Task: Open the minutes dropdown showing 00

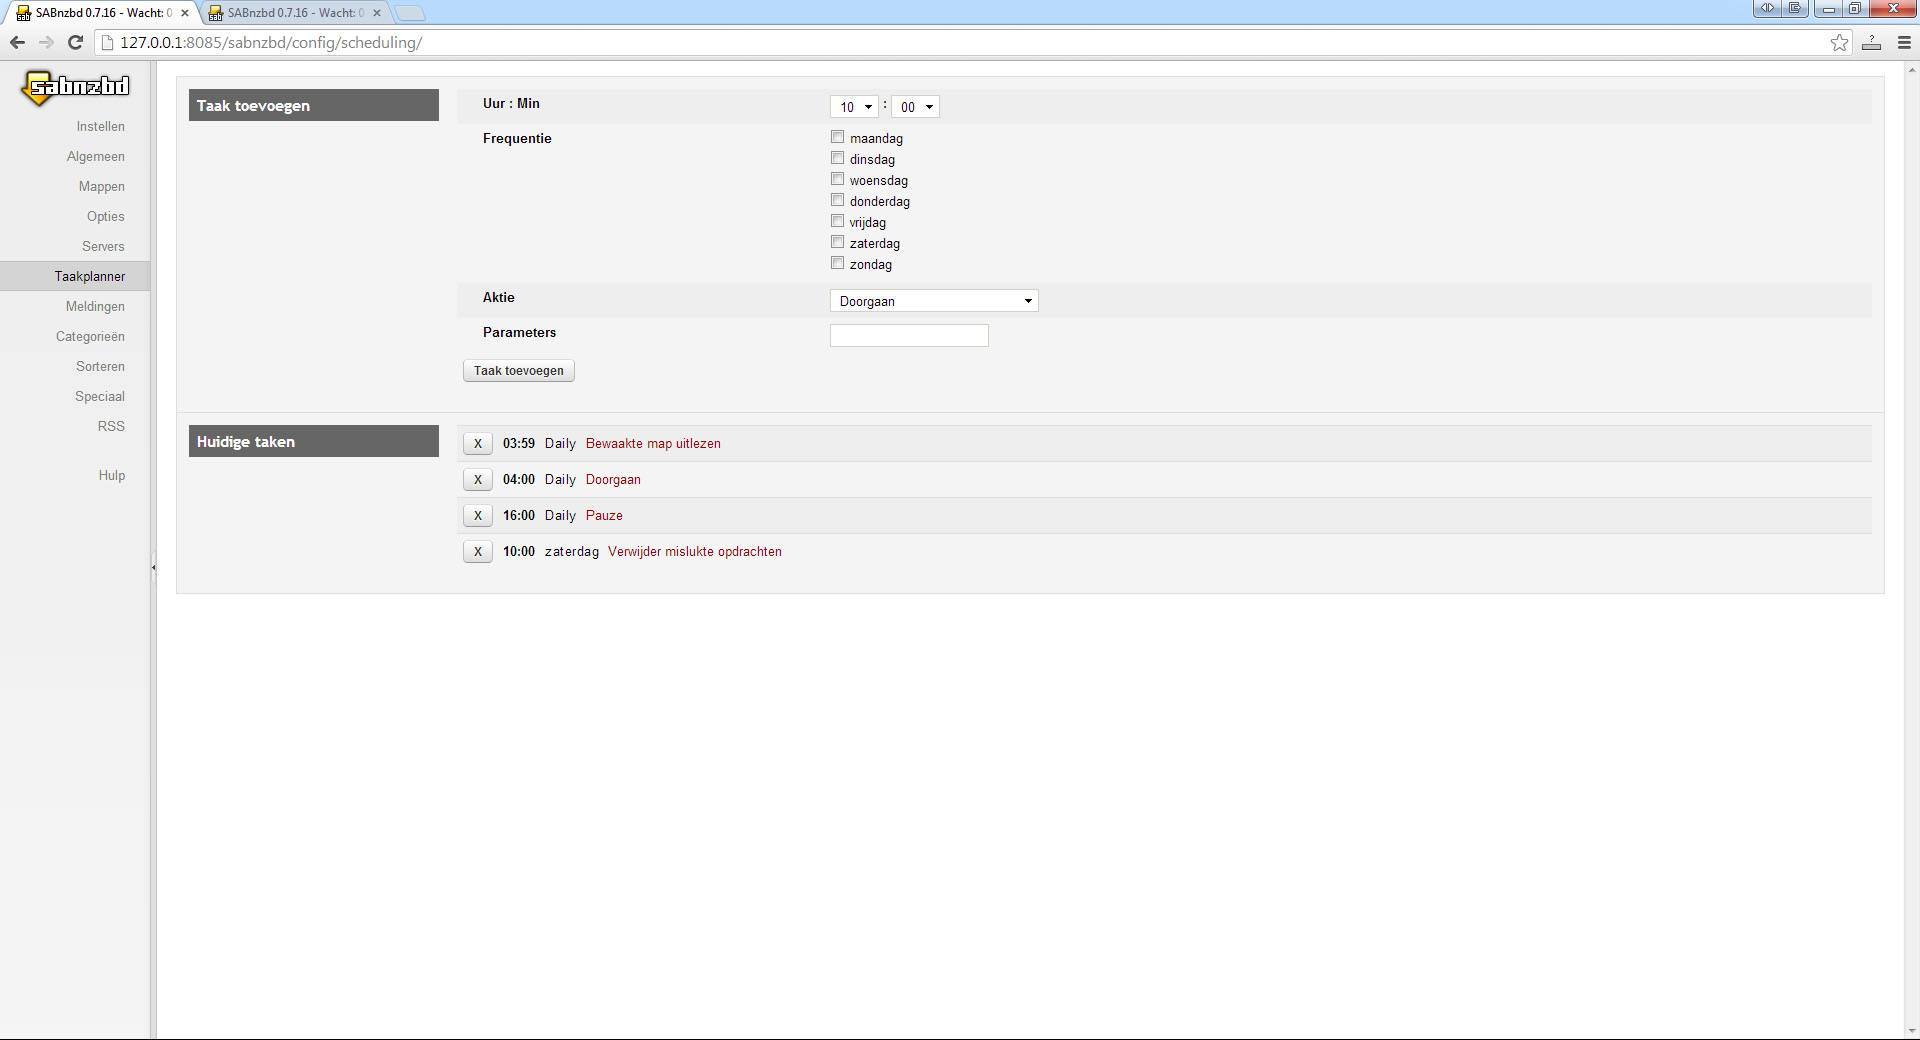Action: coord(915,107)
